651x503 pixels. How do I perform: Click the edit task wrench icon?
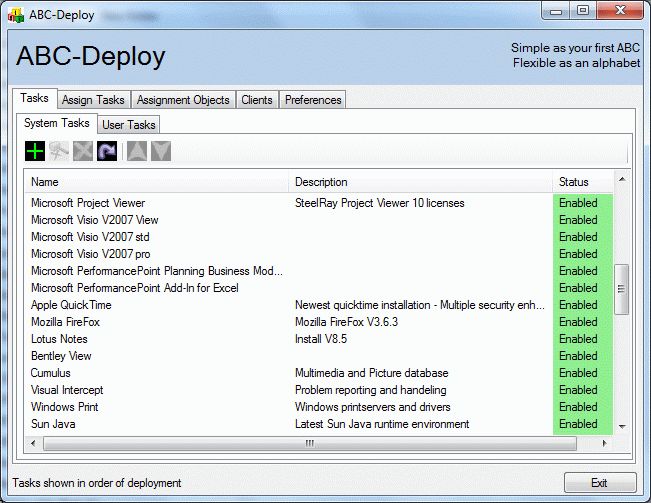[x=59, y=151]
